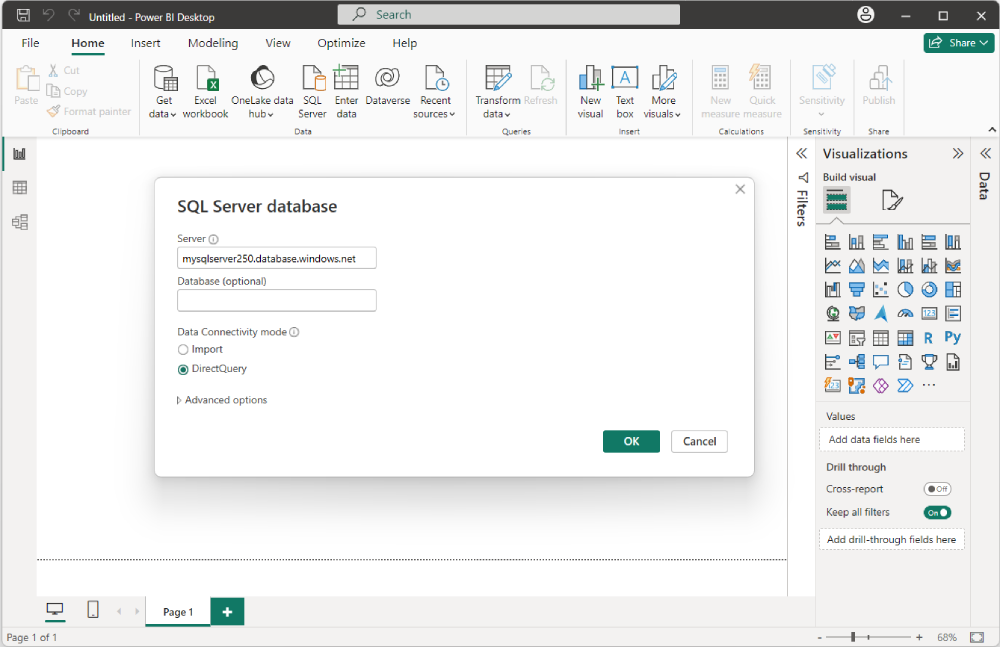Switch to Table view in left sidebar

20,188
